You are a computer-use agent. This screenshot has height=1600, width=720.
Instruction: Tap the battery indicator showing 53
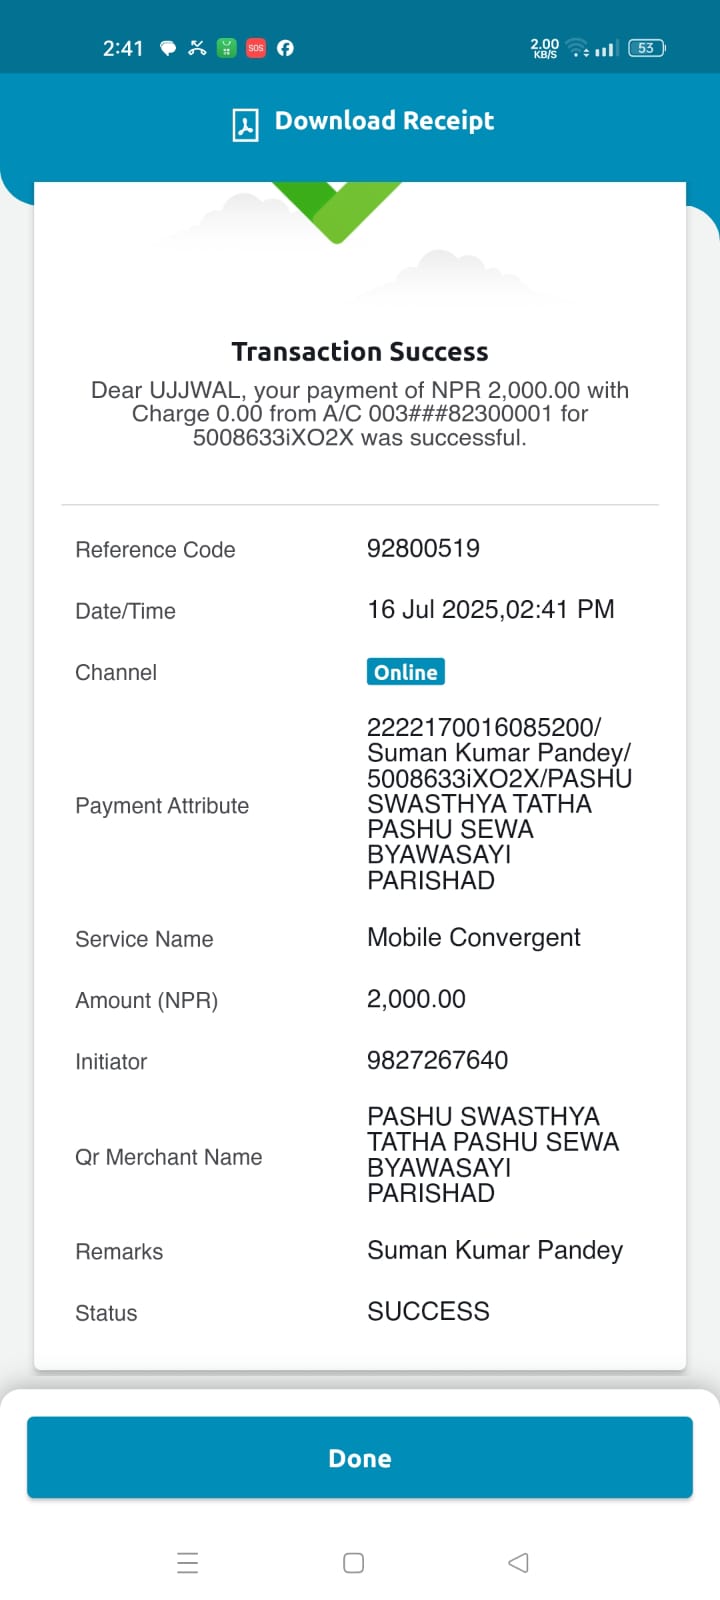pyautogui.click(x=647, y=48)
